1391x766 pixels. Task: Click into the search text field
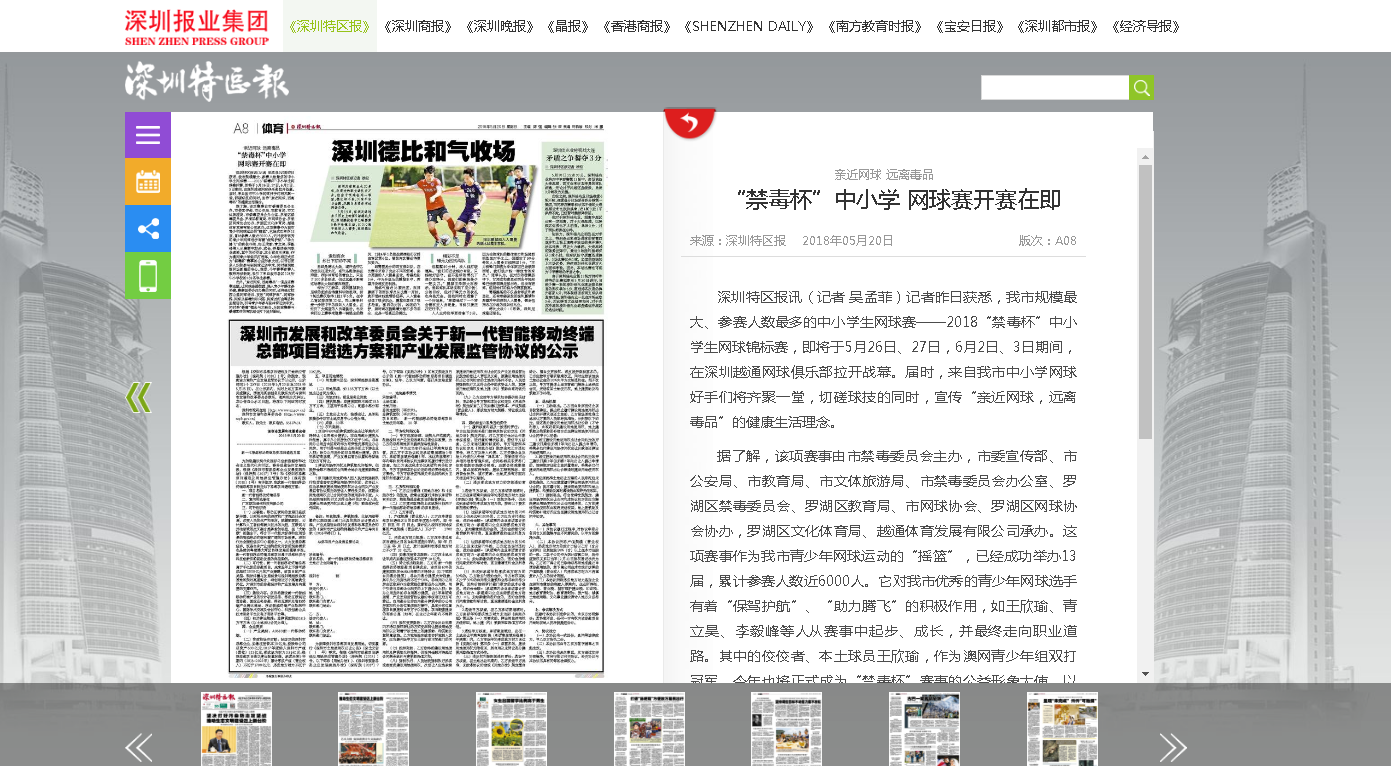(1054, 88)
